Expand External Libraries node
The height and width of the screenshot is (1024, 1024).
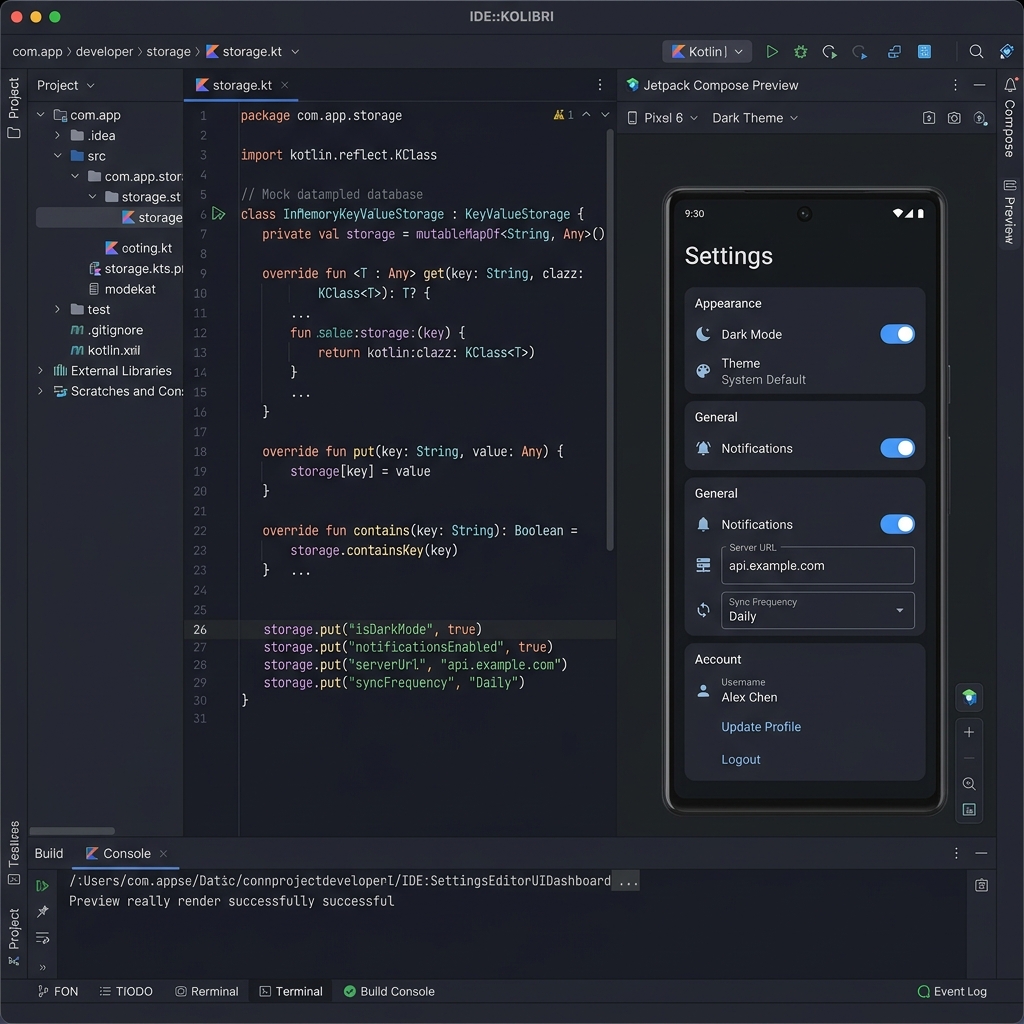coord(40,370)
